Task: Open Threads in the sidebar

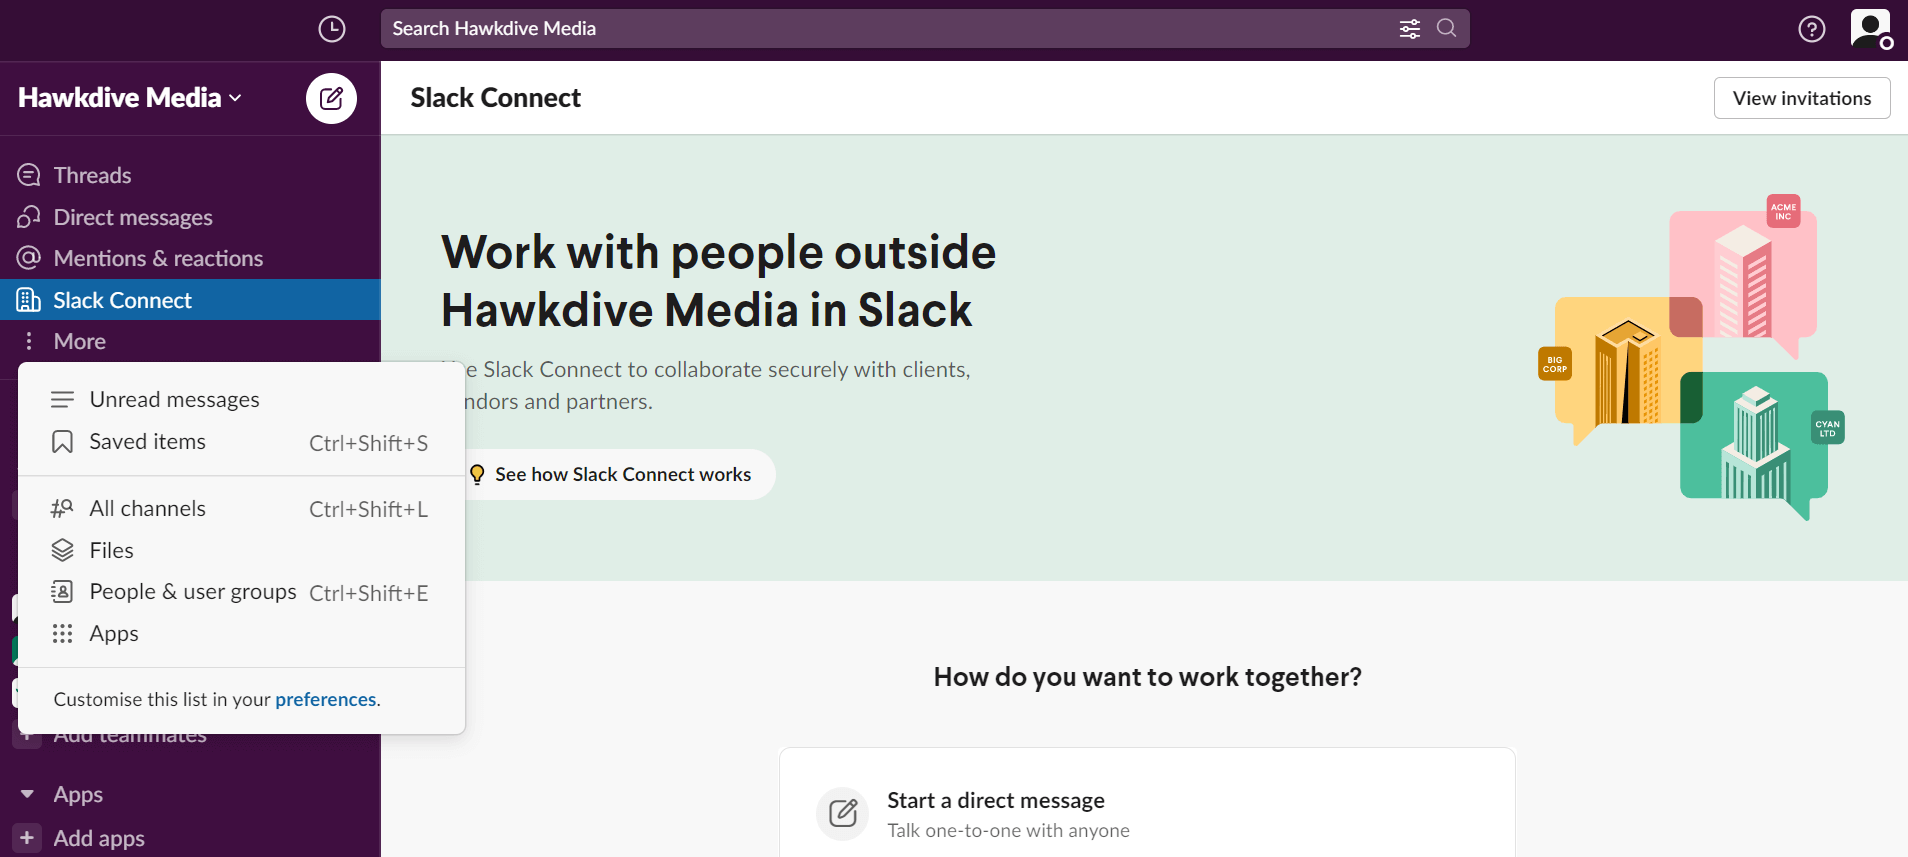Action: 190,175
